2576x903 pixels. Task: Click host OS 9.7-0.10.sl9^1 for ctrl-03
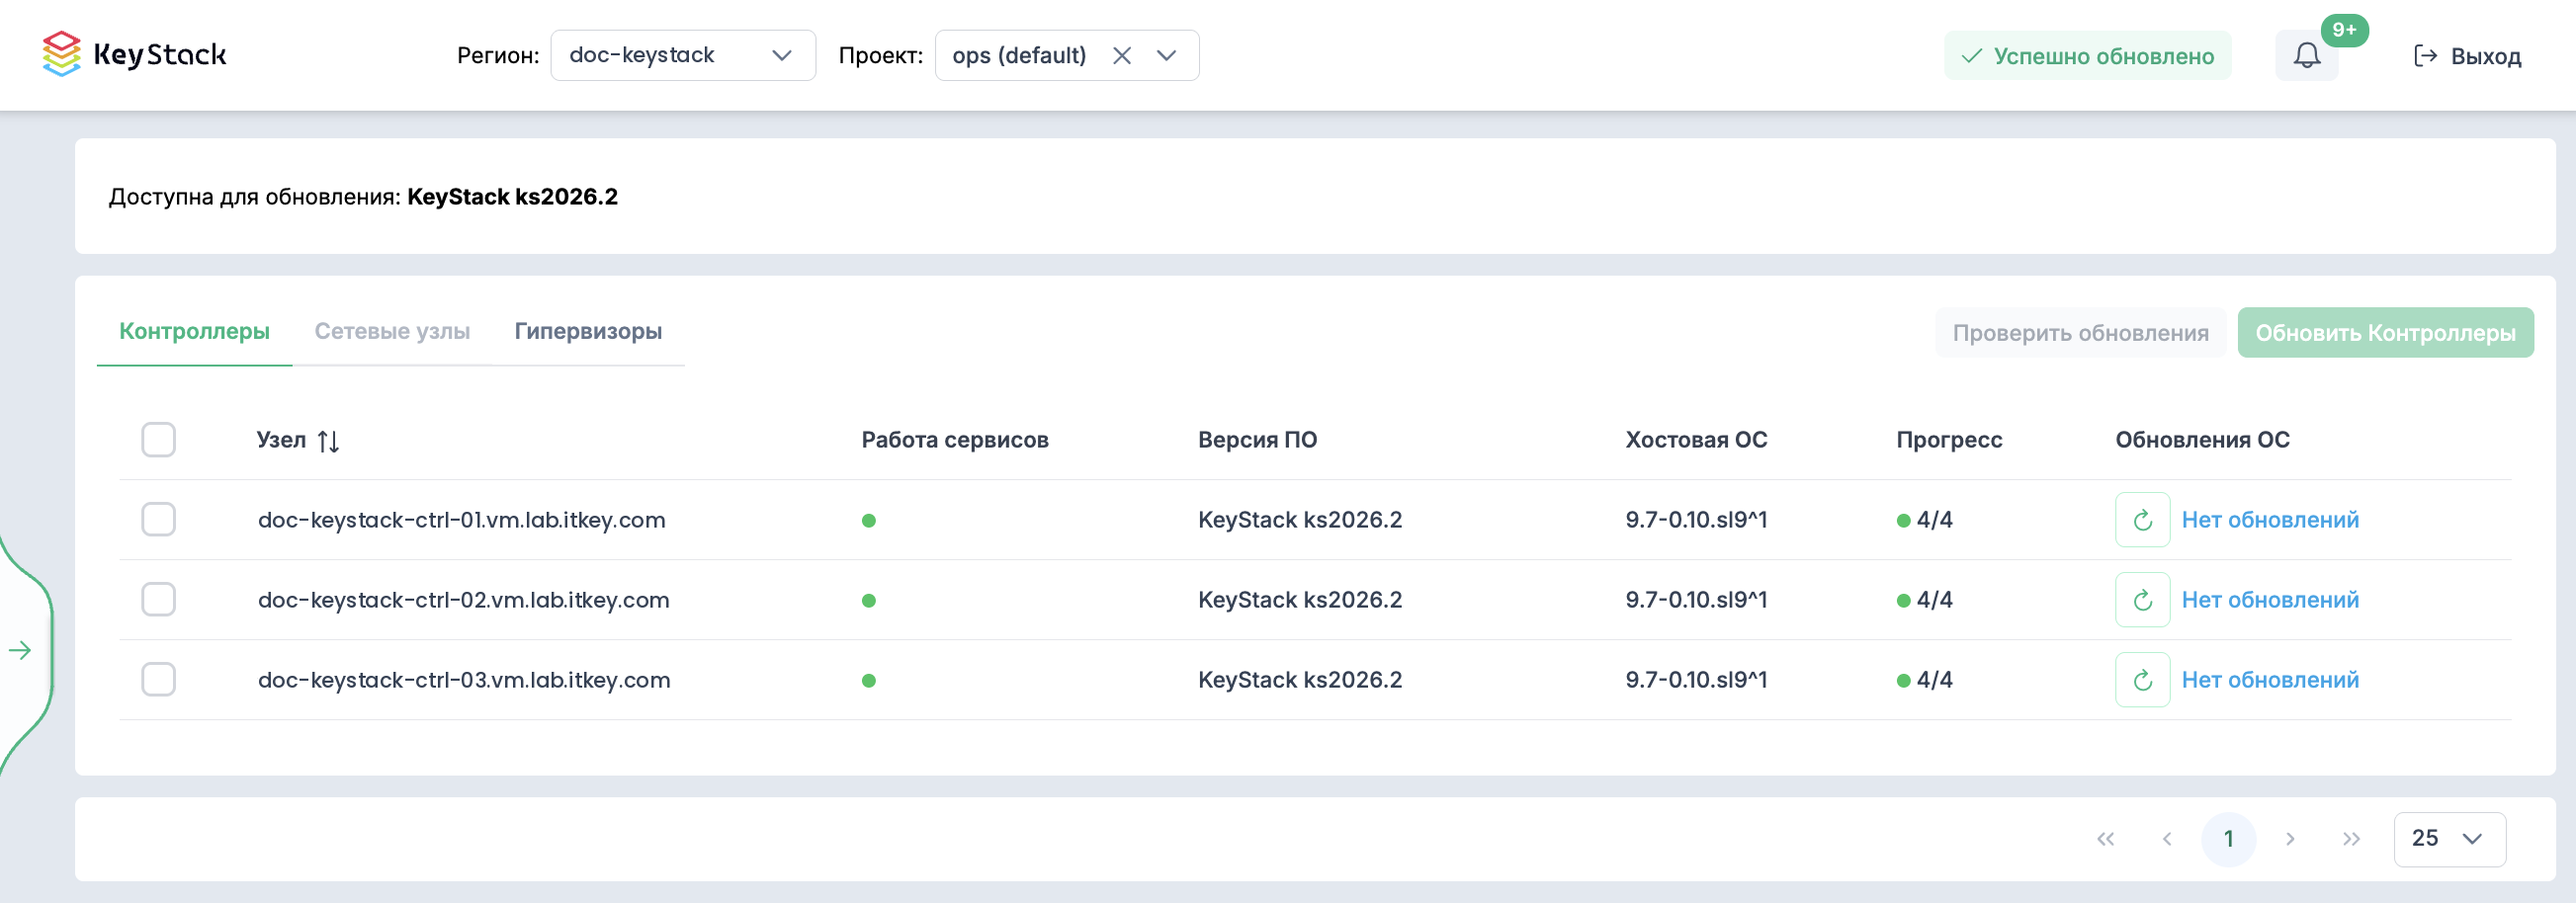[1696, 680]
